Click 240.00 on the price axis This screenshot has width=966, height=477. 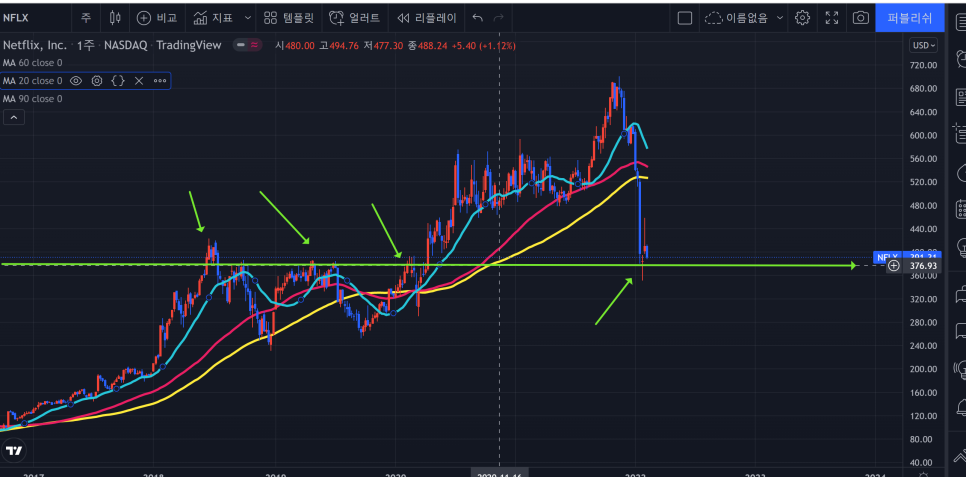click(x=923, y=346)
